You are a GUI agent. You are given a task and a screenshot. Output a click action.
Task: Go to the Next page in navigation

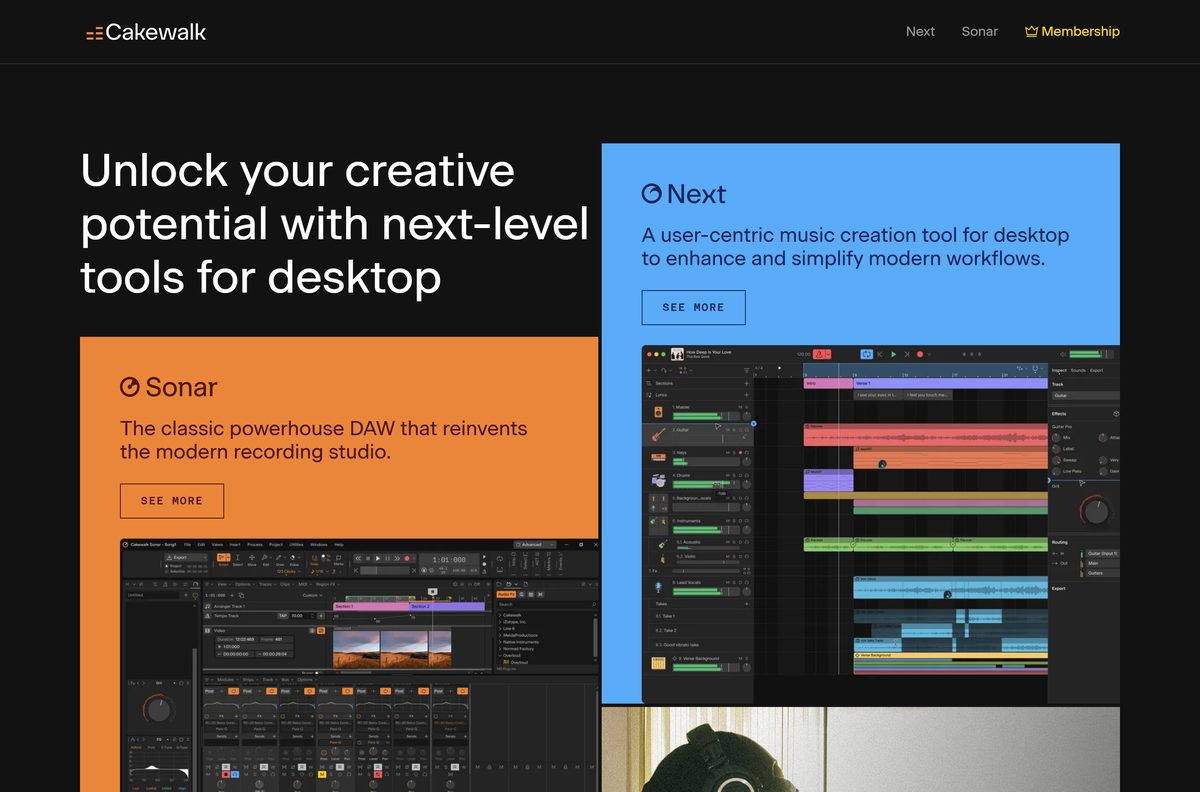click(x=920, y=31)
